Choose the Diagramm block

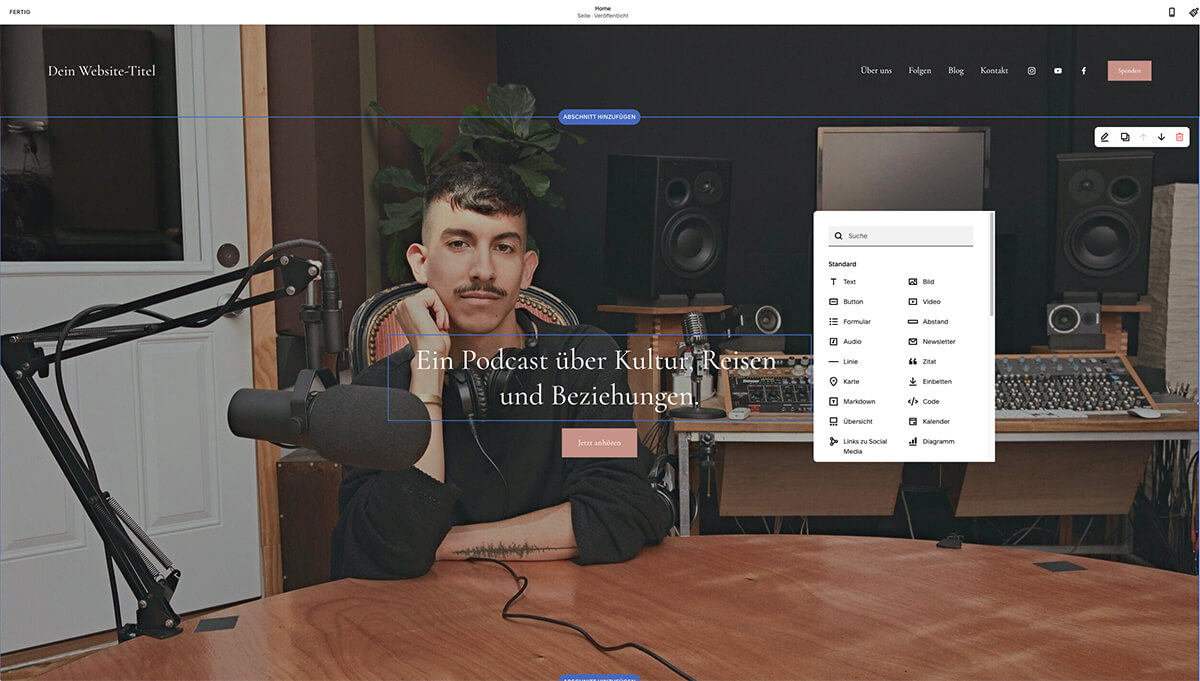coord(931,442)
